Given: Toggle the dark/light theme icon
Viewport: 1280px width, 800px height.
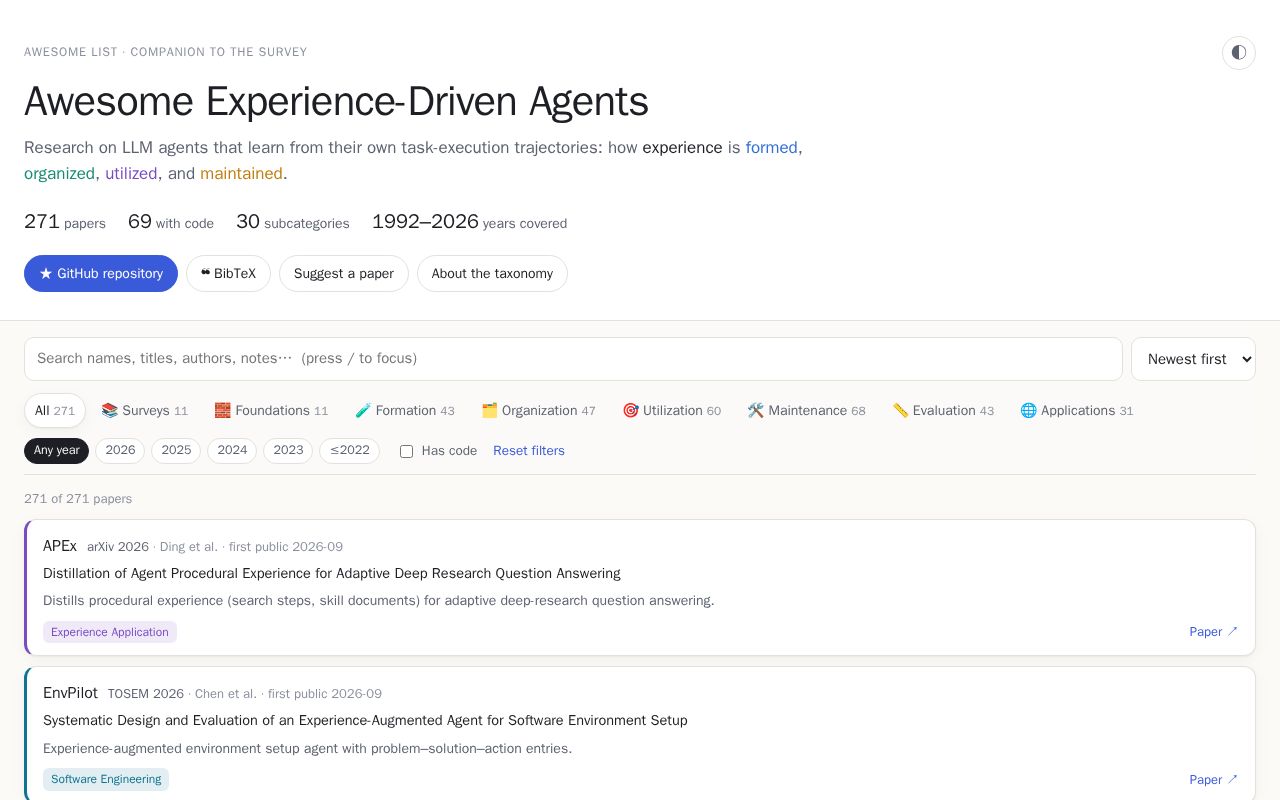Looking at the screenshot, I should point(1238,53).
